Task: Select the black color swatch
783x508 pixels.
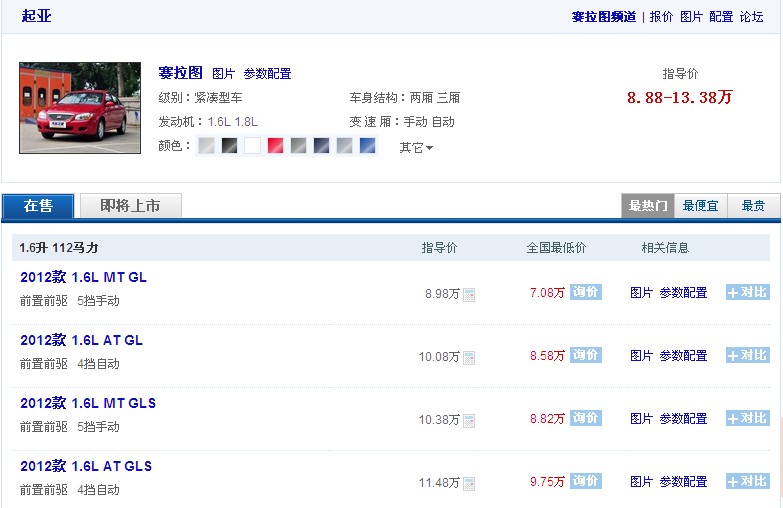Action: click(229, 145)
